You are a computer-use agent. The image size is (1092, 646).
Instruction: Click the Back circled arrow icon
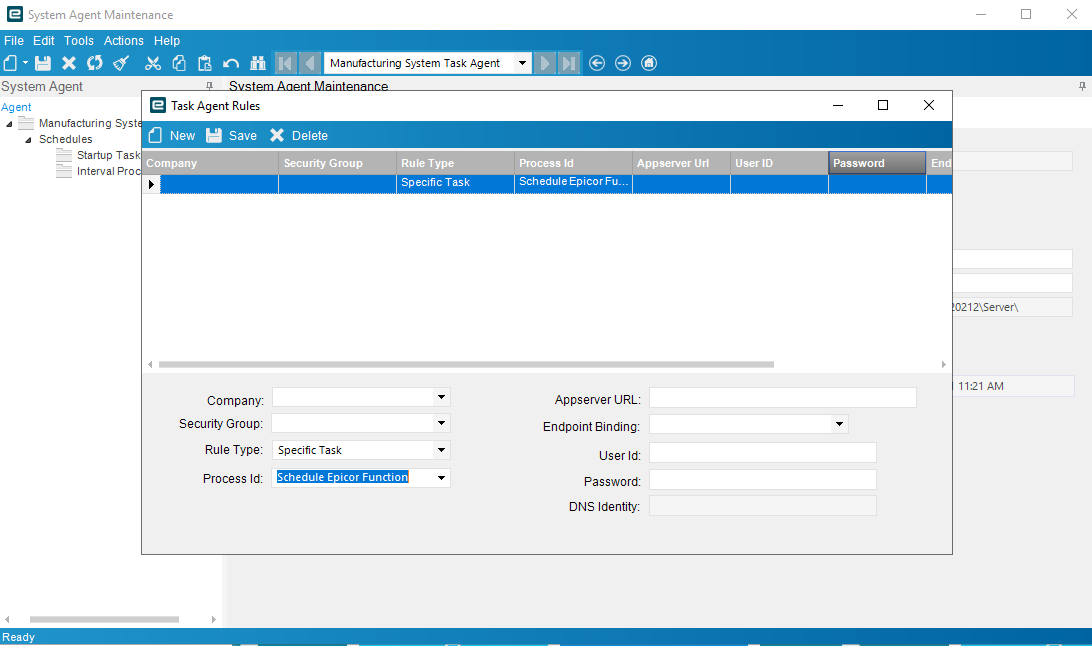(x=597, y=63)
